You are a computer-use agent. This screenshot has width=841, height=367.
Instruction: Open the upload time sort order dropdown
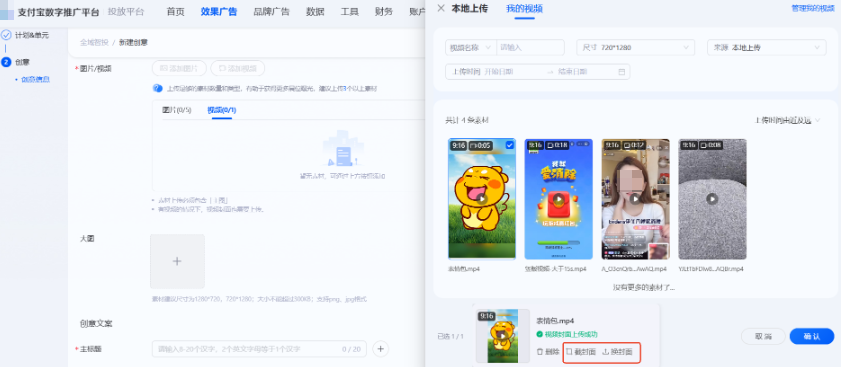click(787, 120)
